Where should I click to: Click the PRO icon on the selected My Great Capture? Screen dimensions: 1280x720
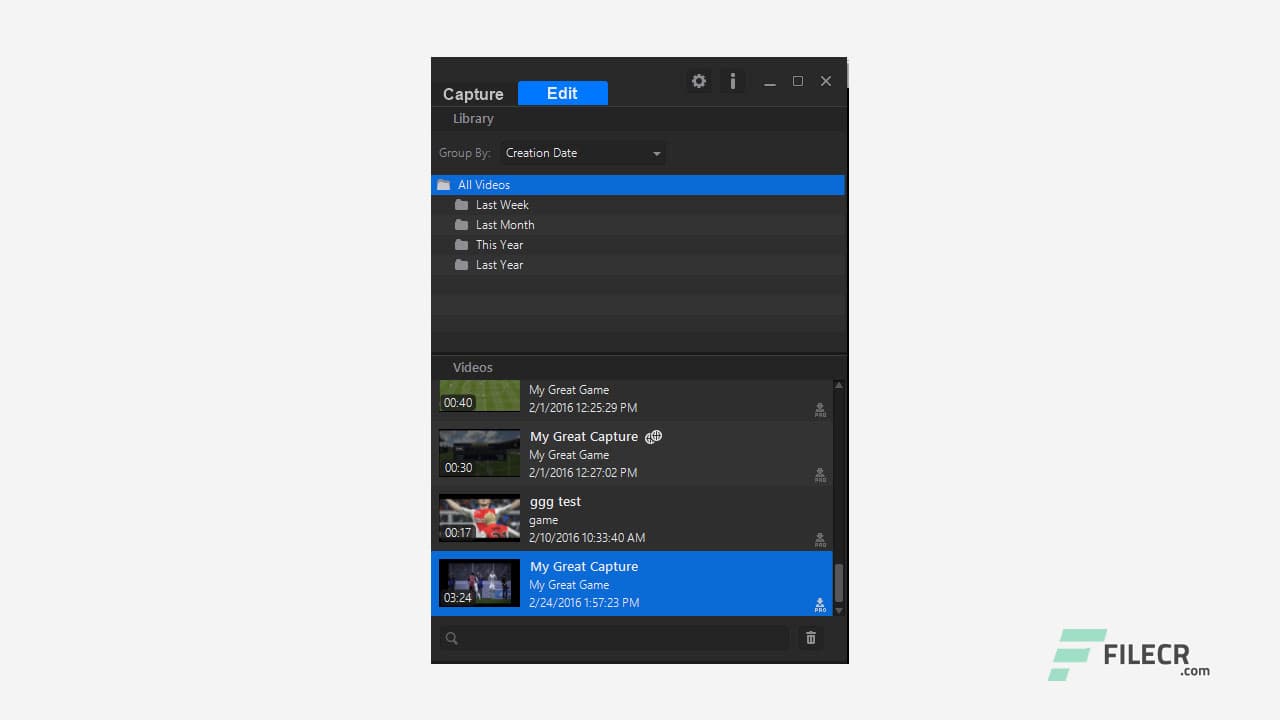pos(820,605)
